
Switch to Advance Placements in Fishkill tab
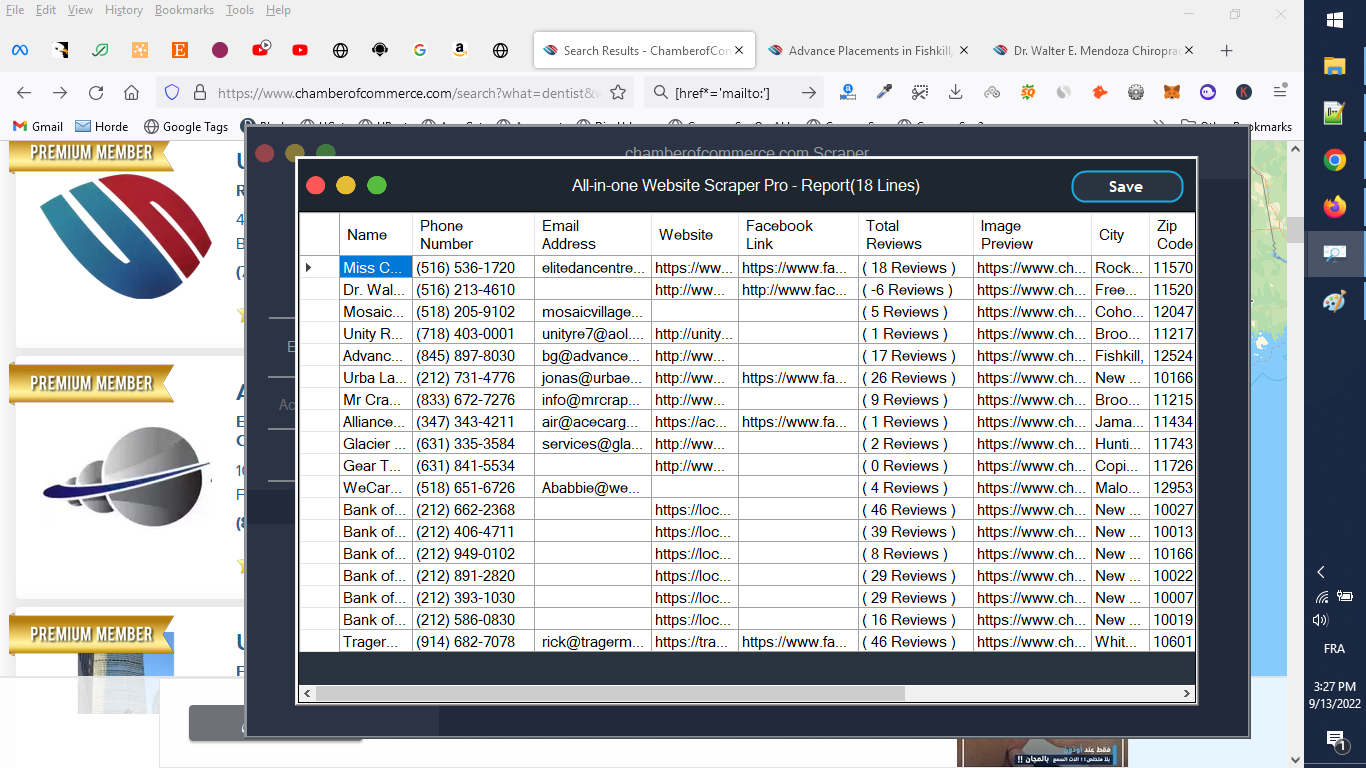867,50
